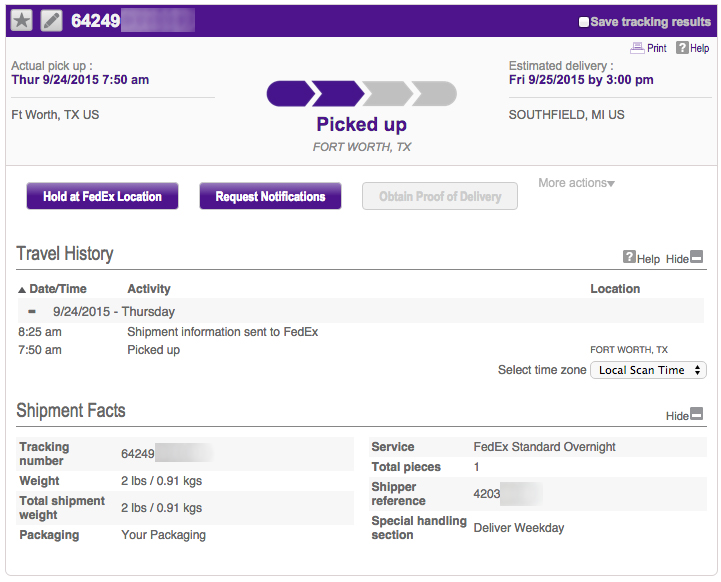
Task: Open Local Scan Time zone dropdown
Action: click(648, 370)
